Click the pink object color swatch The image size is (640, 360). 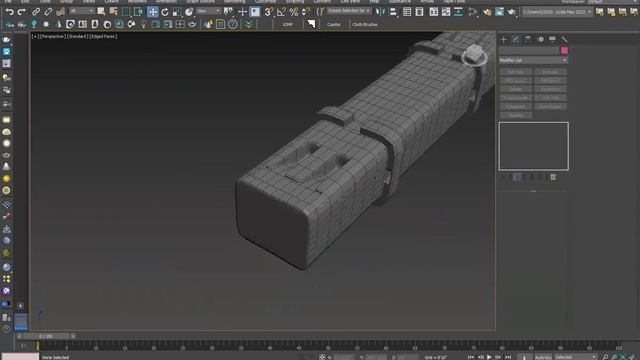click(x=564, y=51)
